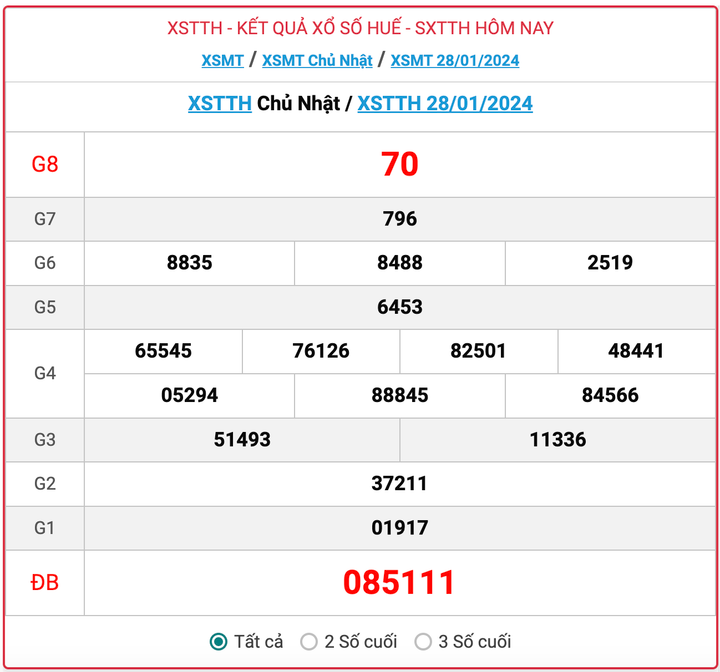Click the G4 number 88845
Viewport: 720px width, 672px height.
click(399, 395)
